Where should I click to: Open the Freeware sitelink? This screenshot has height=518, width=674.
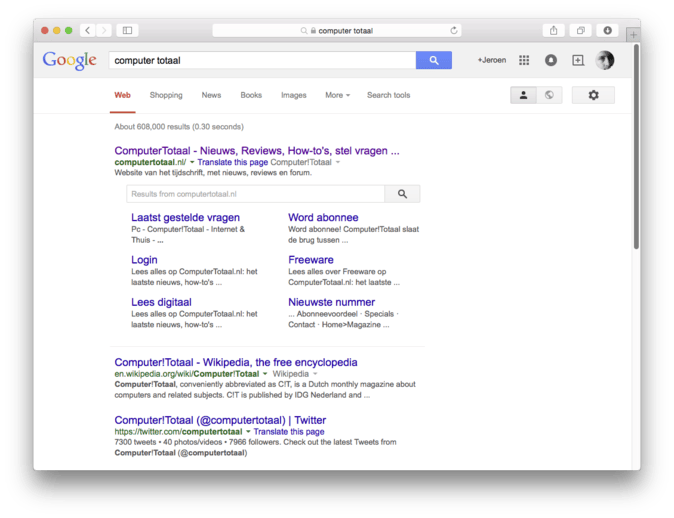click(311, 260)
